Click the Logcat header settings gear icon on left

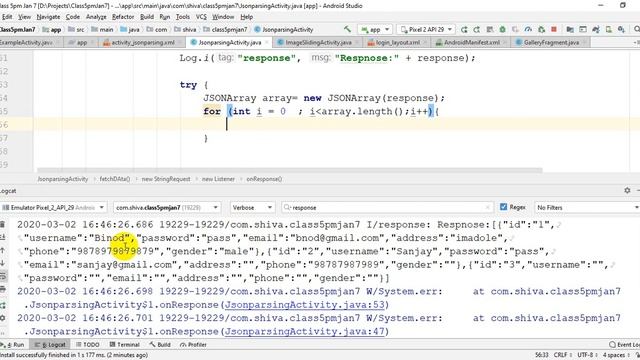click(x=3, y=318)
